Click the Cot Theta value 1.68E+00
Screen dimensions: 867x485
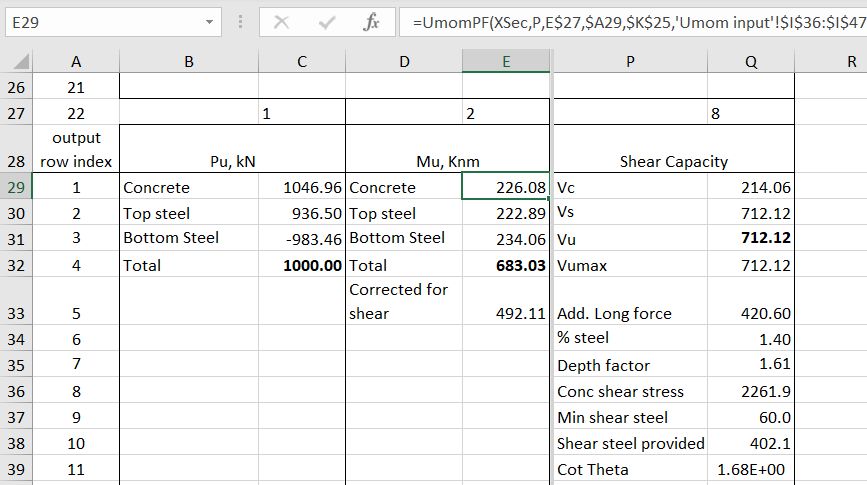[750, 469]
